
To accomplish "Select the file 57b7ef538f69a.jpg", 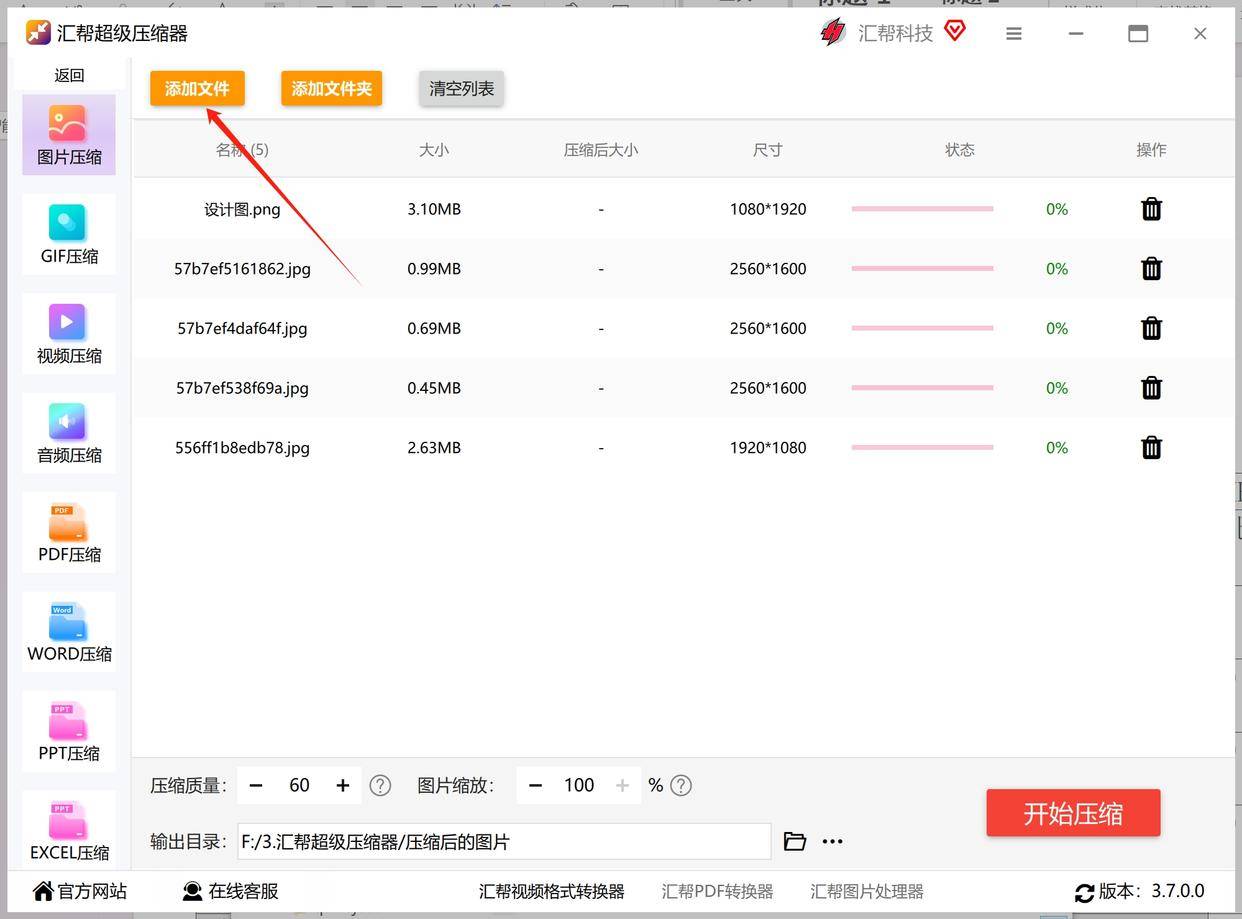I will 242,388.
